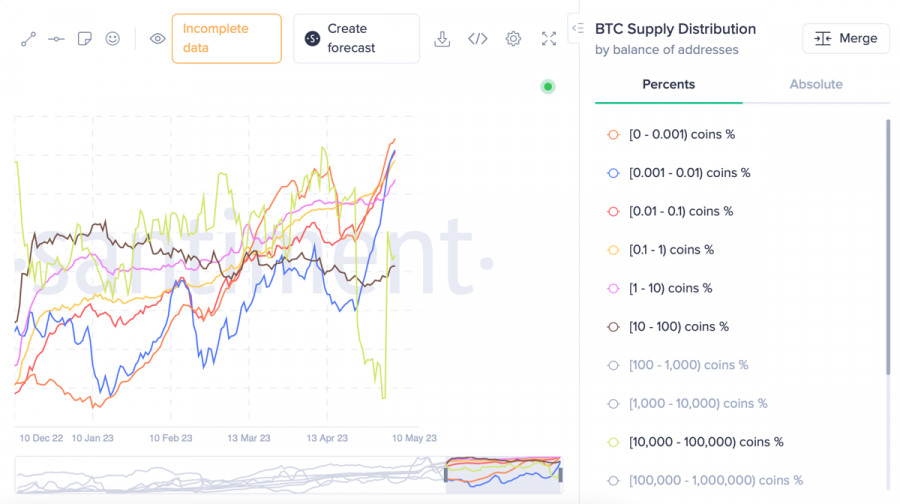Open chart settings gear
This screenshot has width=900, height=504.
coord(513,39)
